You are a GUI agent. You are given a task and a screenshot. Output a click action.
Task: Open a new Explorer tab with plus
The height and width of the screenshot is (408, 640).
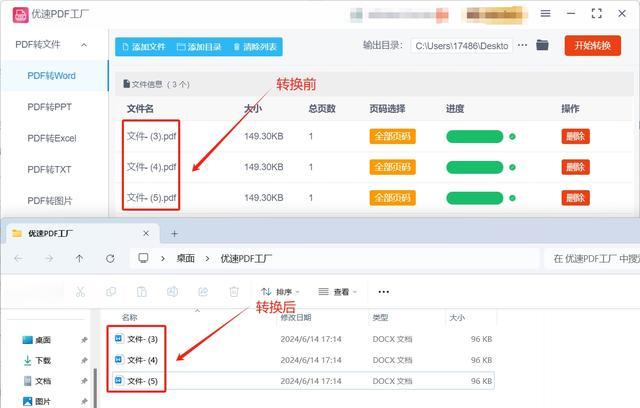coord(174,234)
